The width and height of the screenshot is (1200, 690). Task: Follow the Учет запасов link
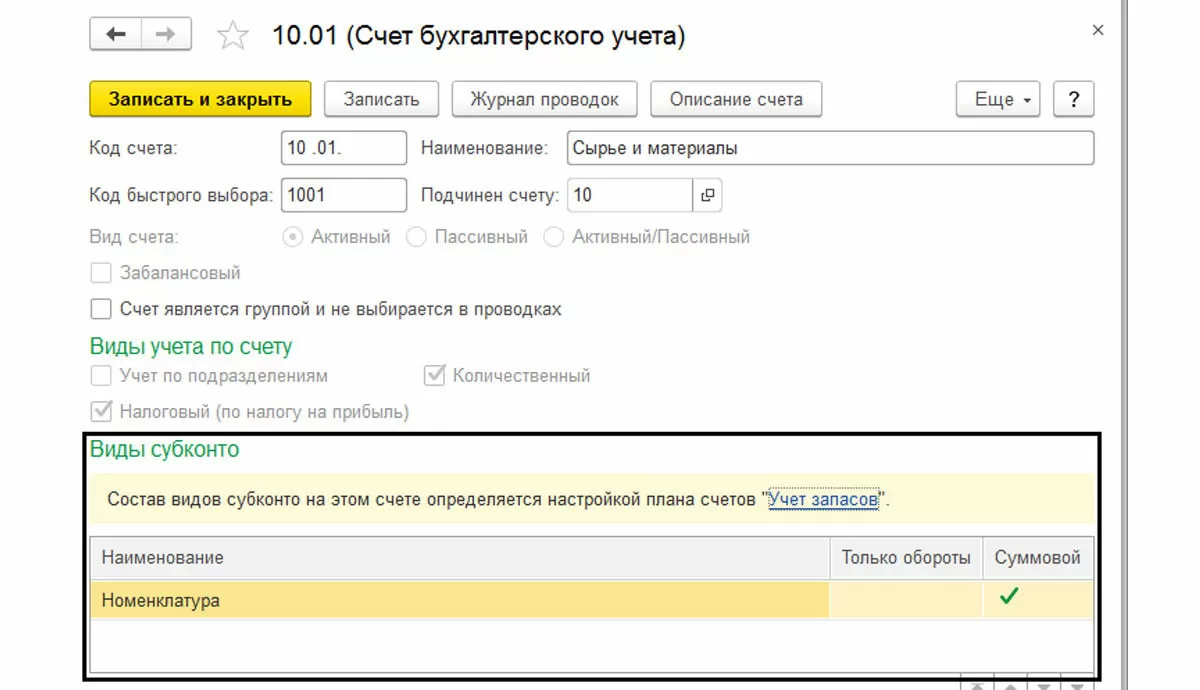click(x=823, y=499)
